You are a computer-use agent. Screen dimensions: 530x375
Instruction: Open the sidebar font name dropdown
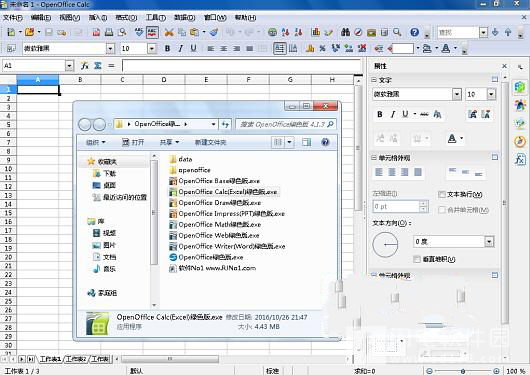point(457,94)
